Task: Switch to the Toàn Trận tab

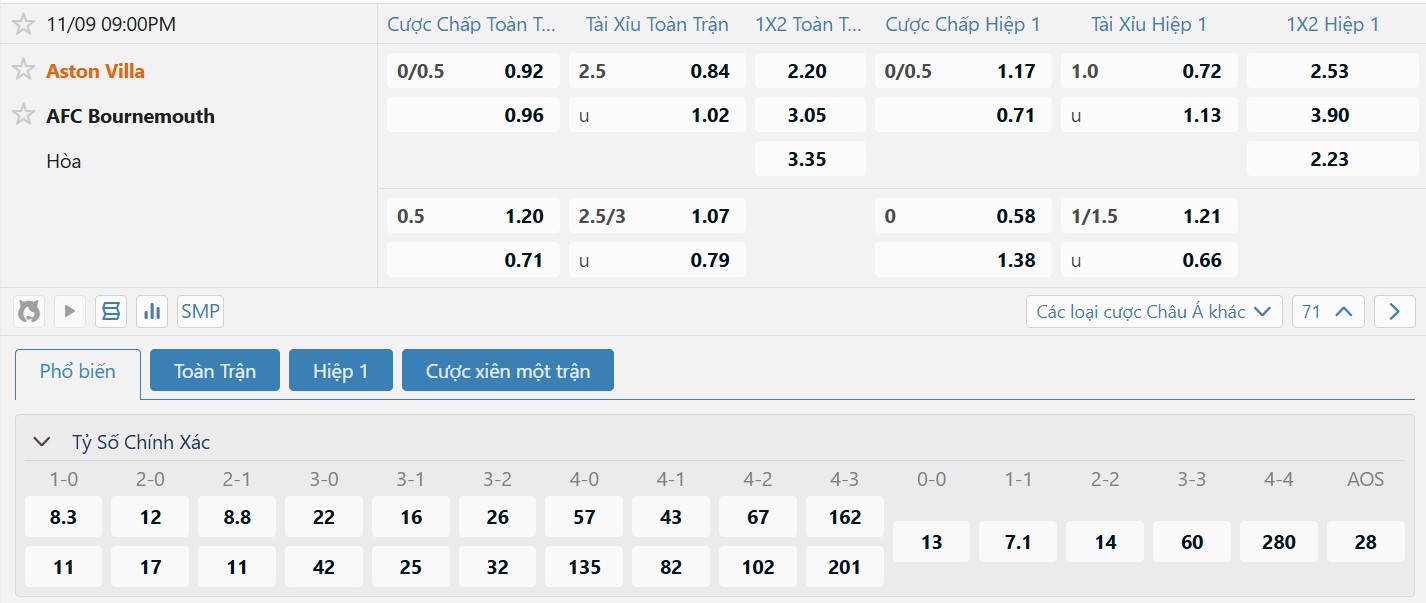Action: (214, 371)
